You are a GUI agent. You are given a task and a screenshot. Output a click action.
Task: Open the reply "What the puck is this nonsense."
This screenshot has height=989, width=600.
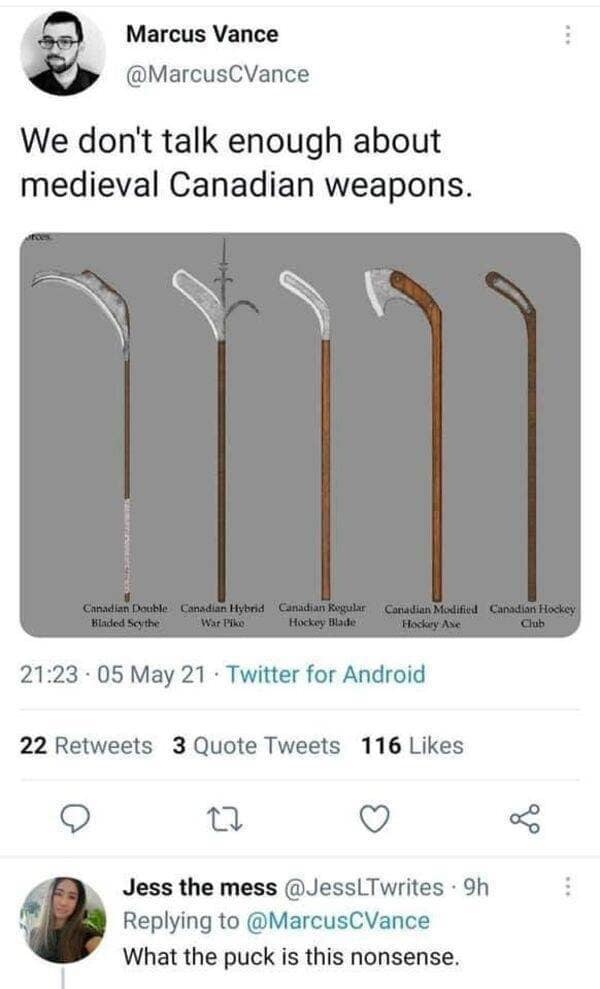[x=290, y=956]
